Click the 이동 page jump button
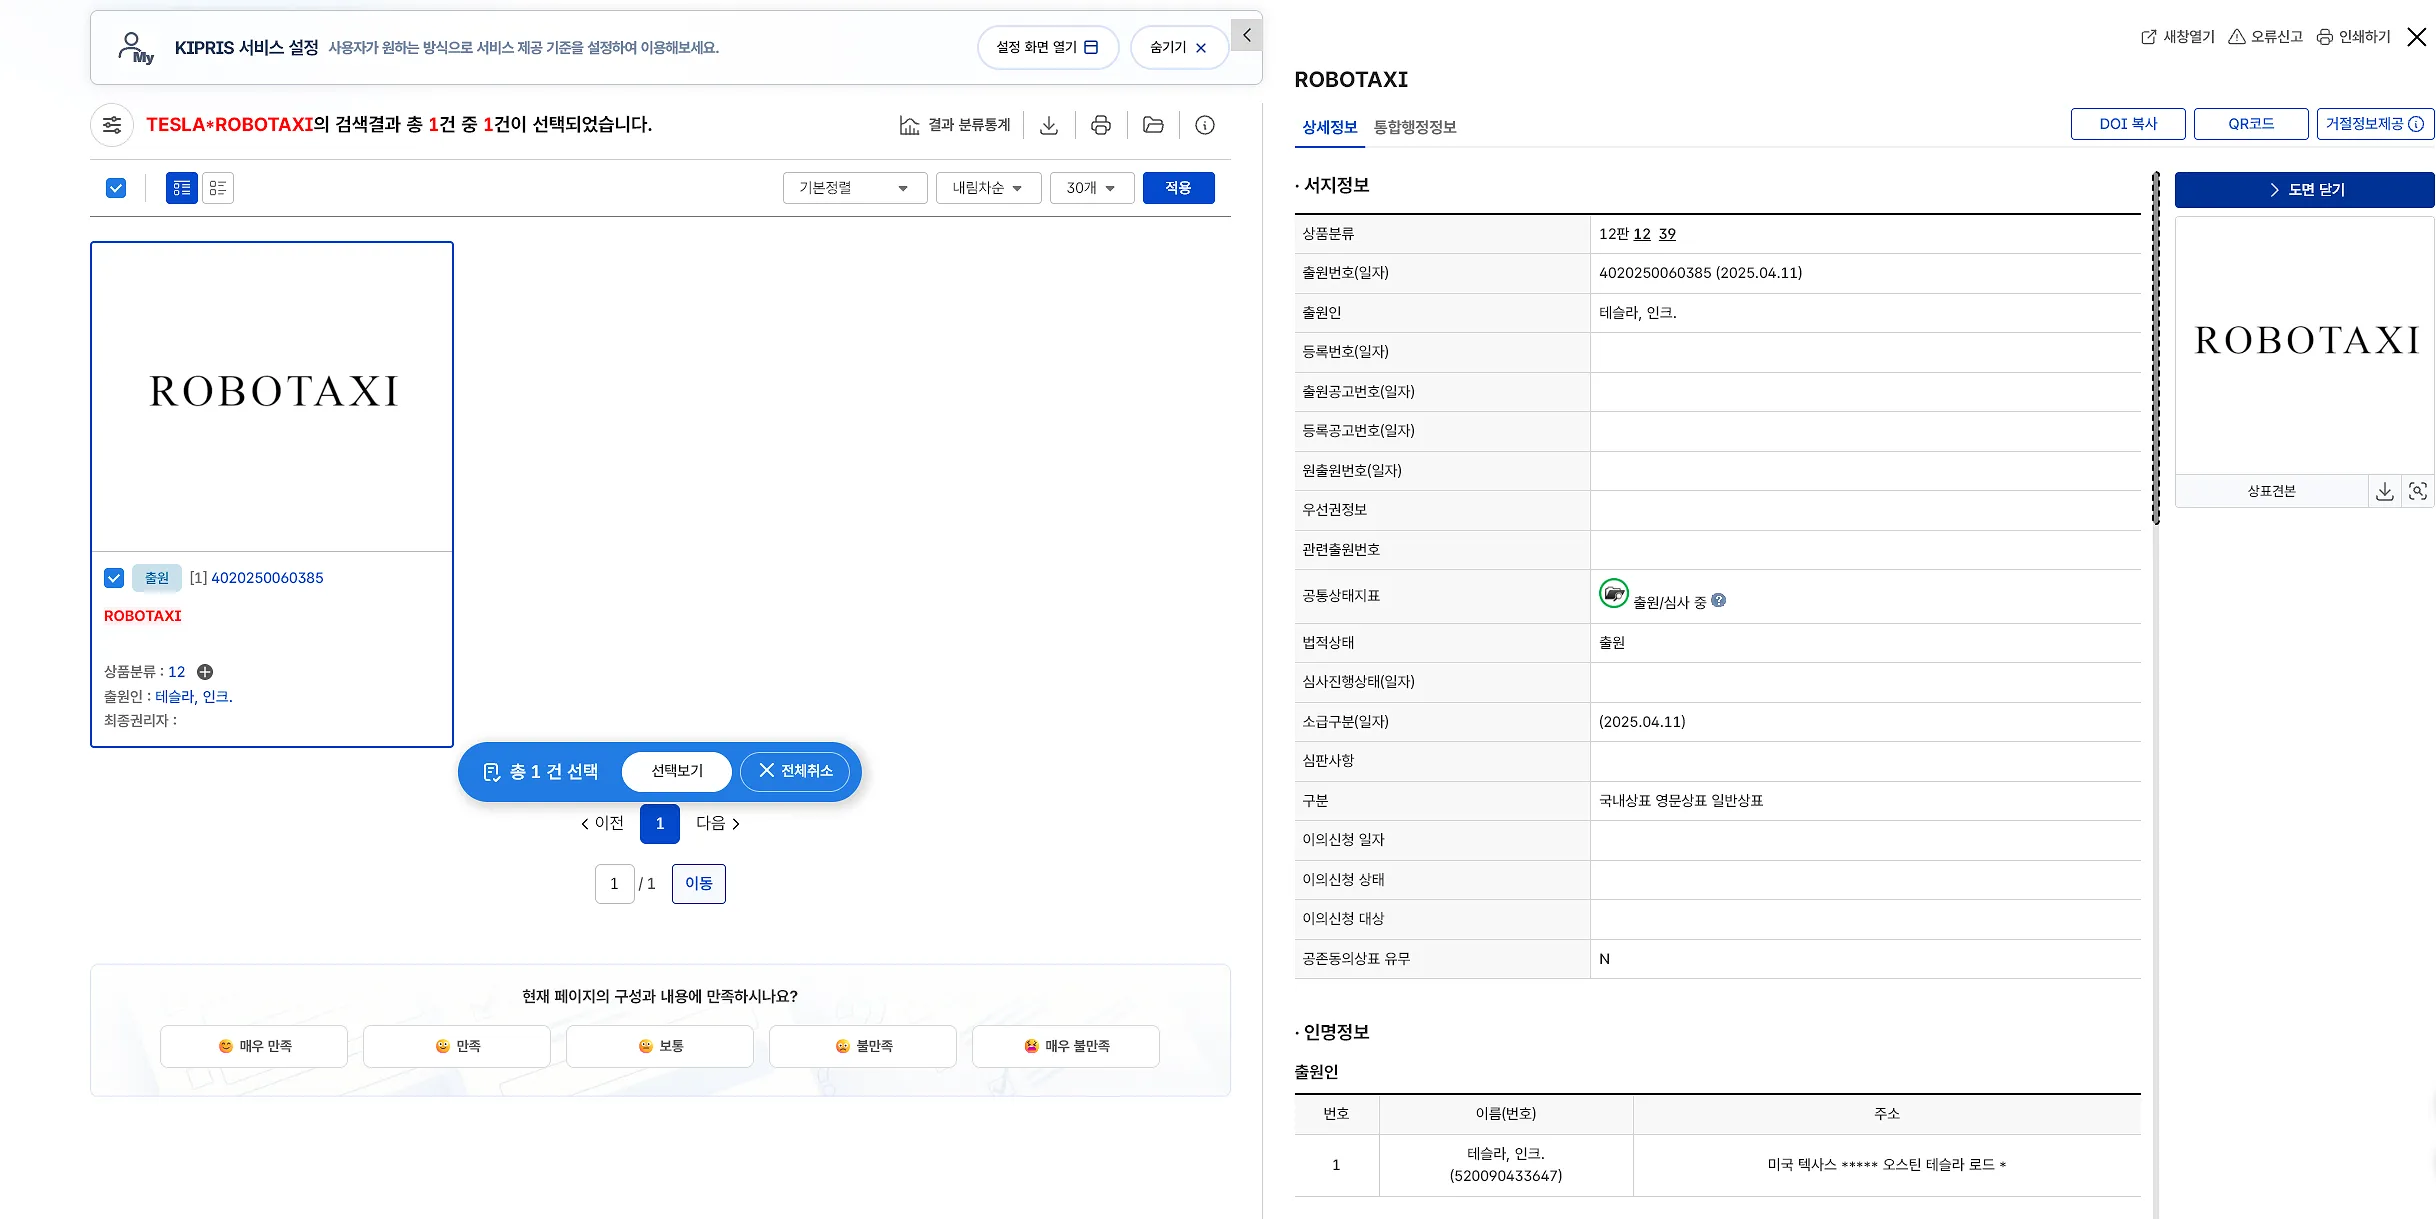Screen dimensions: 2436x1219 tap(699, 884)
